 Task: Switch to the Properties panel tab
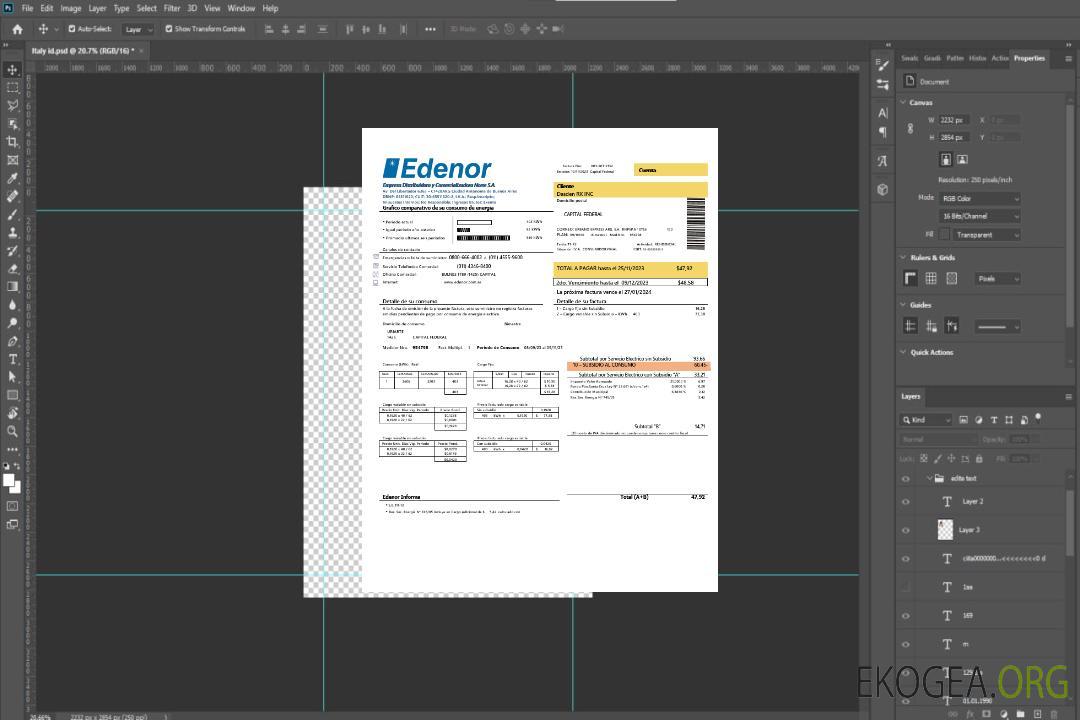pos(1029,59)
